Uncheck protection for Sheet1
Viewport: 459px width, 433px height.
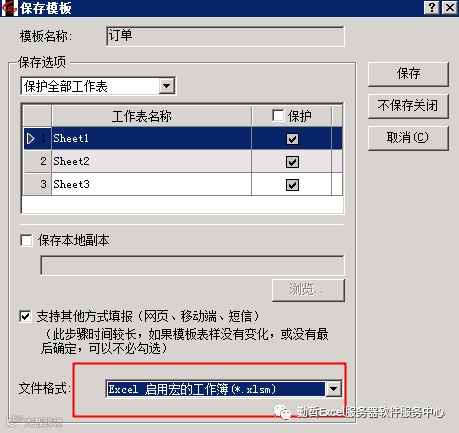click(292, 139)
